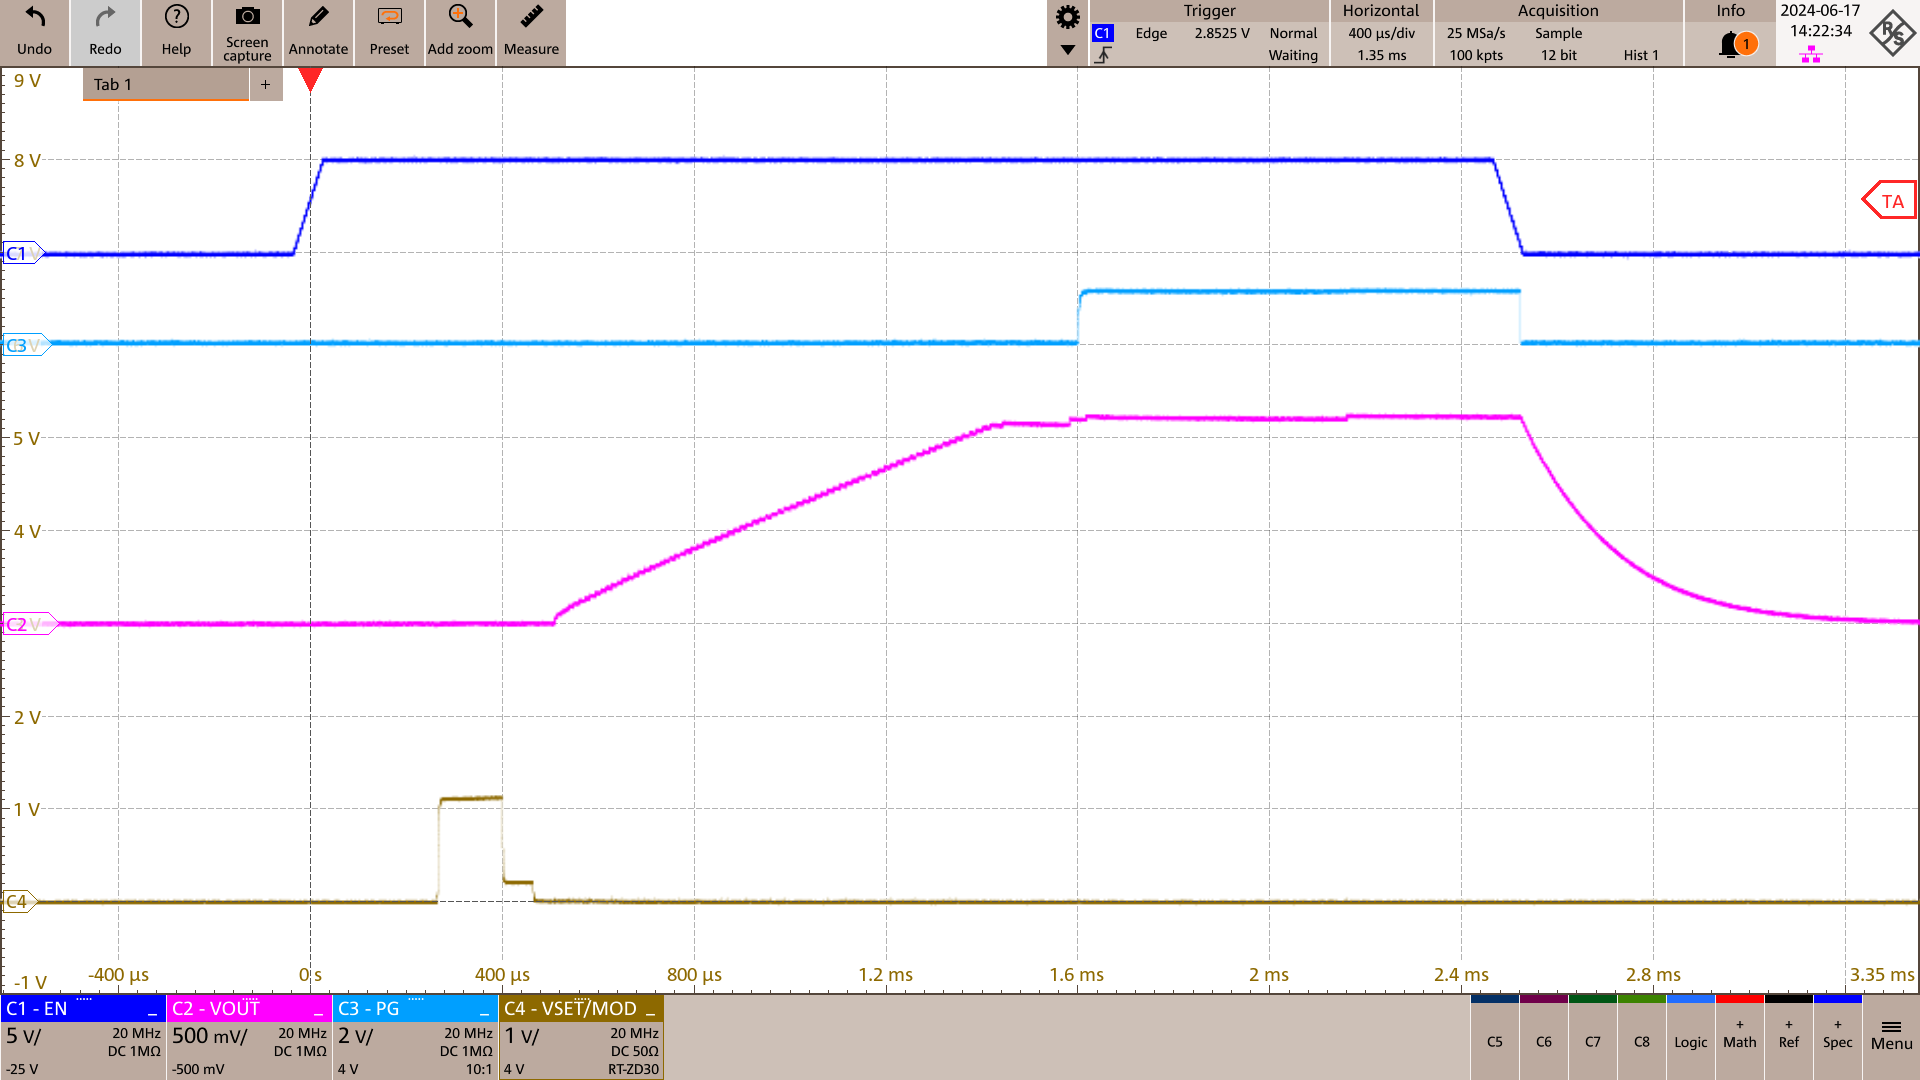Add a new tab with plus button
Viewport: 1920px width, 1080px height.
(265, 85)
